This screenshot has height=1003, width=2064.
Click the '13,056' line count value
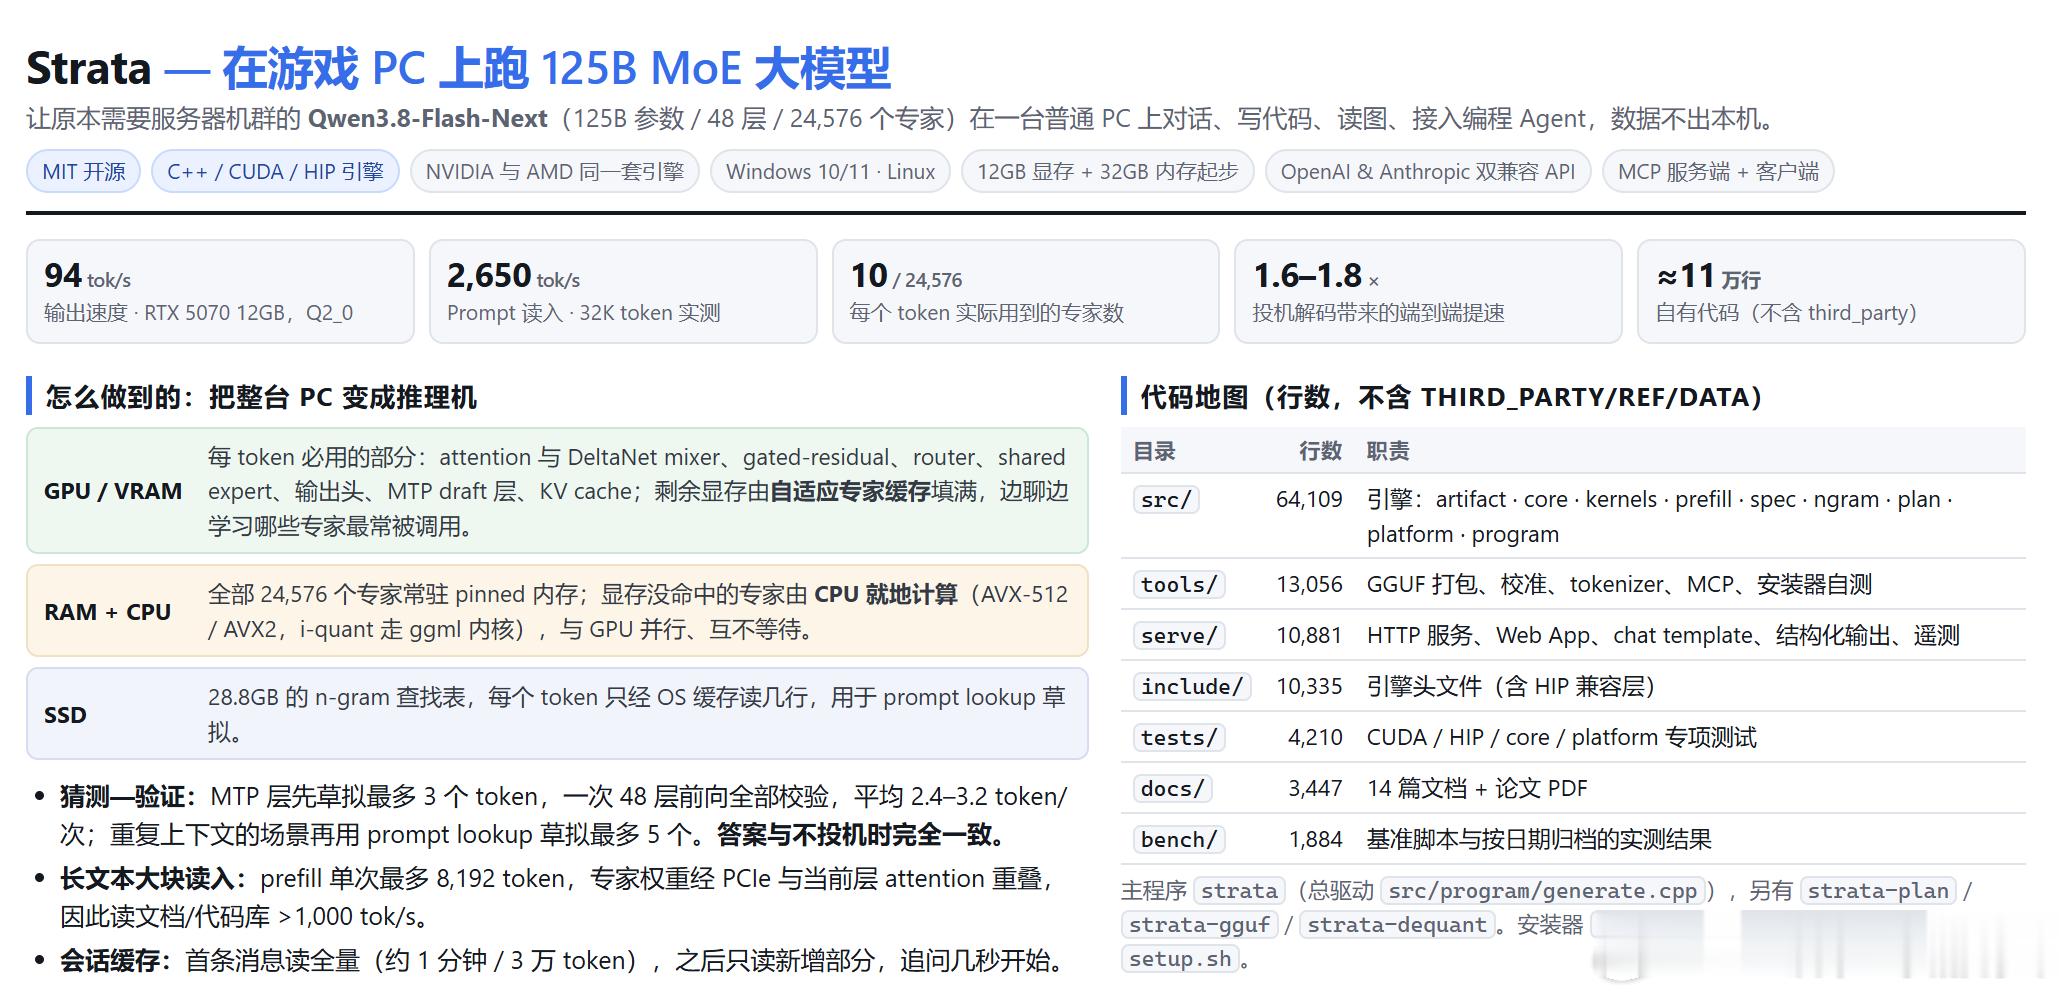pos(1309,584)
